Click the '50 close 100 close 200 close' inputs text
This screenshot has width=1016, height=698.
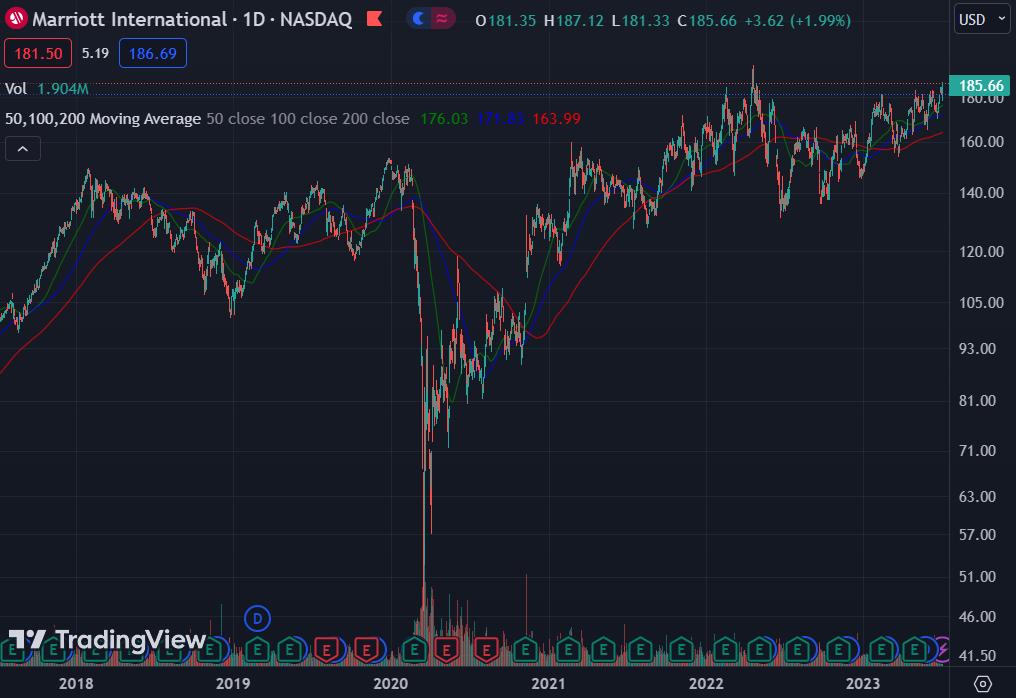coord(308,119)
